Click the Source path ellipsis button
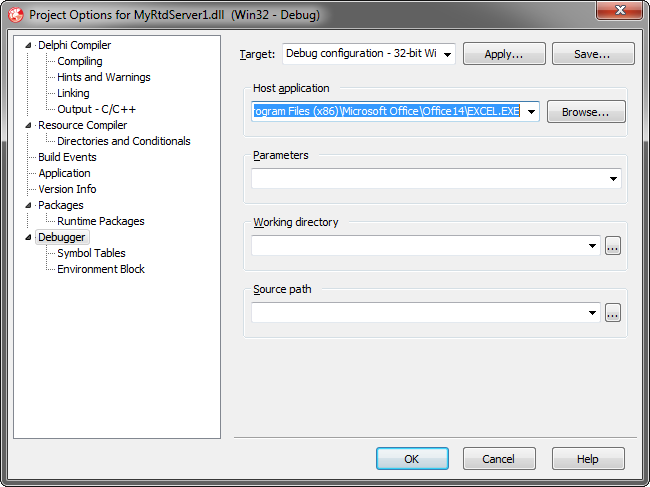Viewport: 650px width, 487px height. pos(613,313)
